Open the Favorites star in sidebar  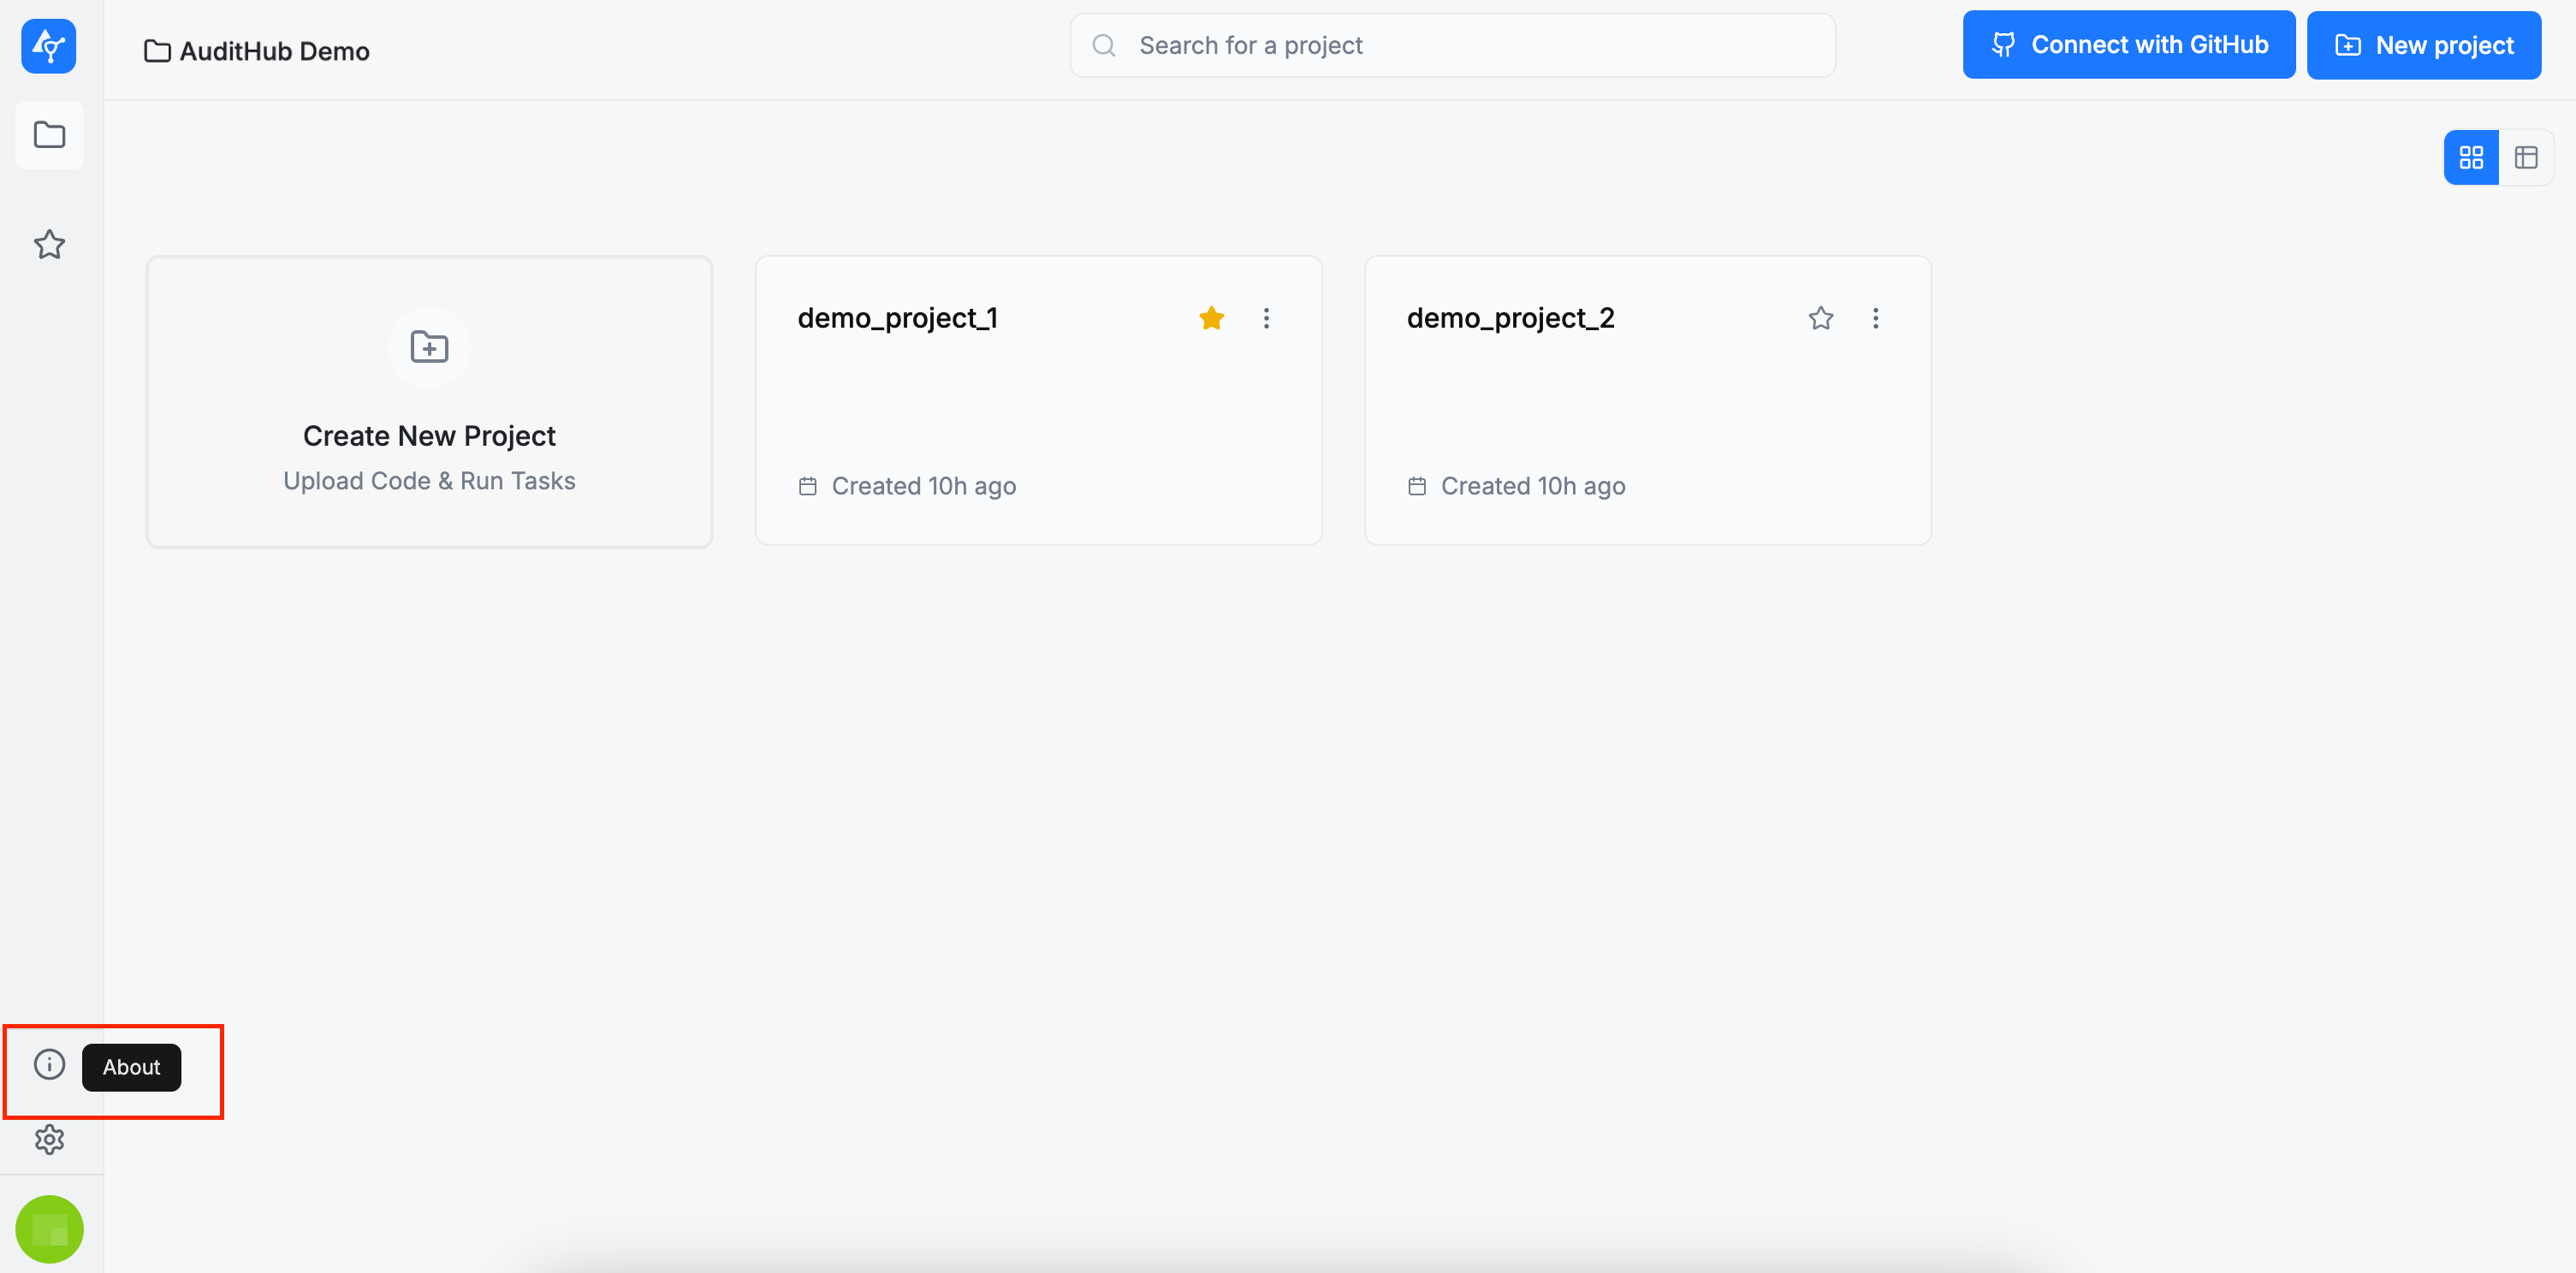(49, 245)
